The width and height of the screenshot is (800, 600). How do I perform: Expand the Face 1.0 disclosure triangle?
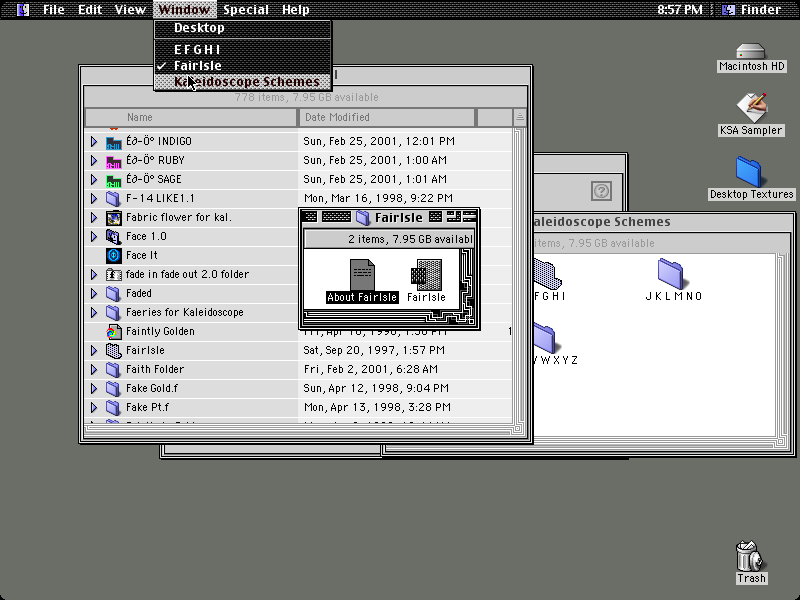click(x=94, y=236)
